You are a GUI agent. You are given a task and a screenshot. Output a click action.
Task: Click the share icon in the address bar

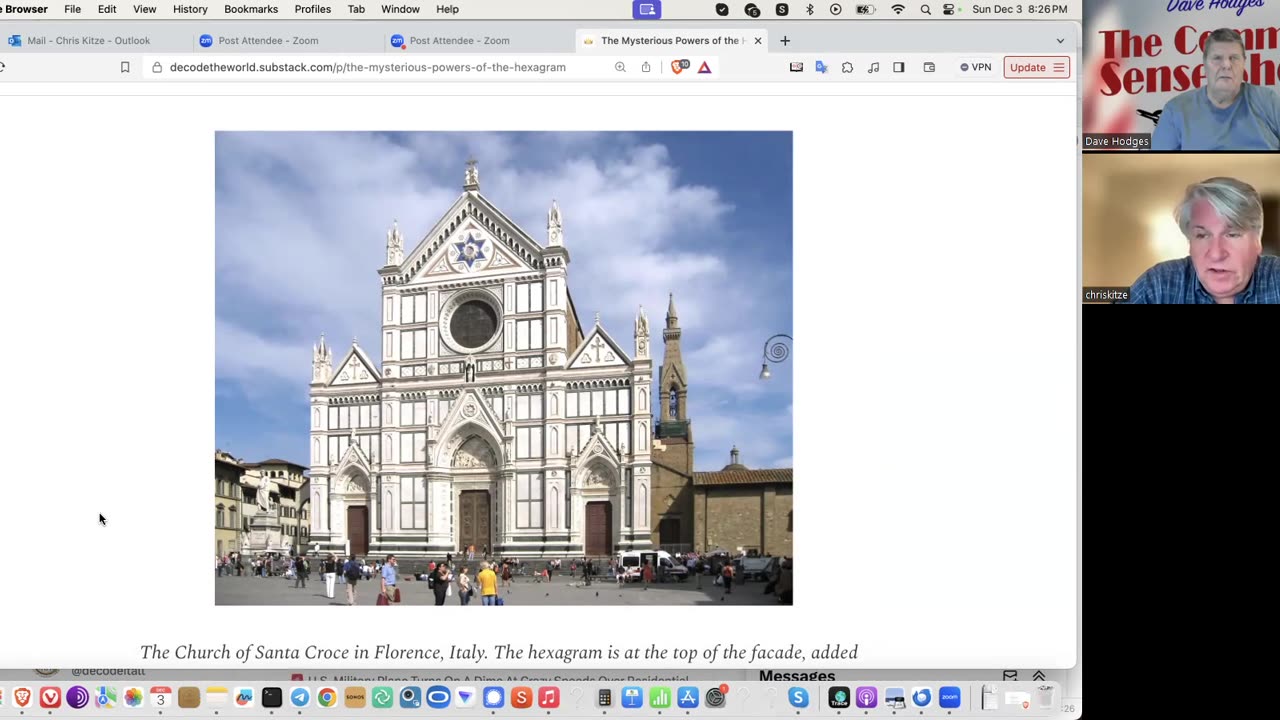click(x=646, y=67)
